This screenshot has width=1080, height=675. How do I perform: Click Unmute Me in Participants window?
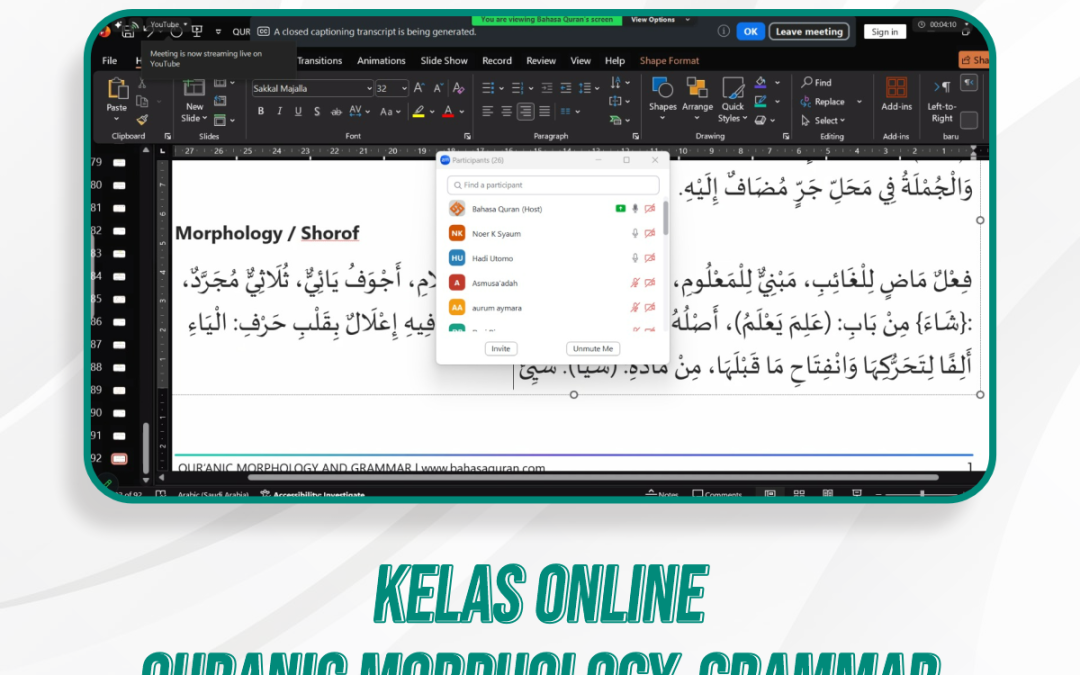(x=592, y=349)
